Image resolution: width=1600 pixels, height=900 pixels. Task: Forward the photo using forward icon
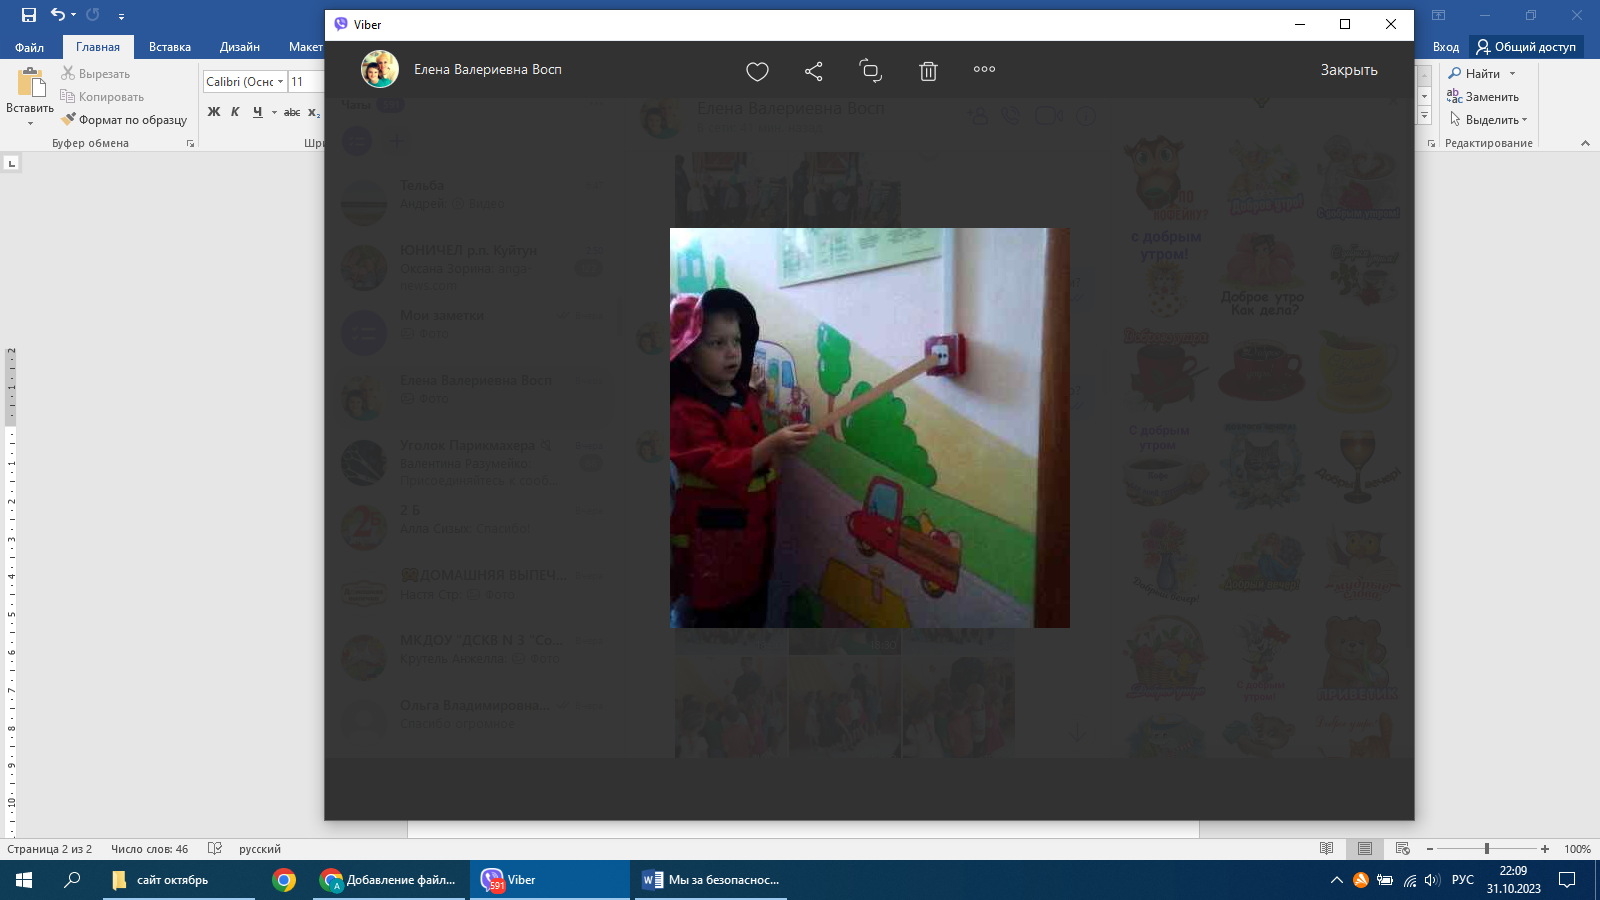[x=870, y=70]
